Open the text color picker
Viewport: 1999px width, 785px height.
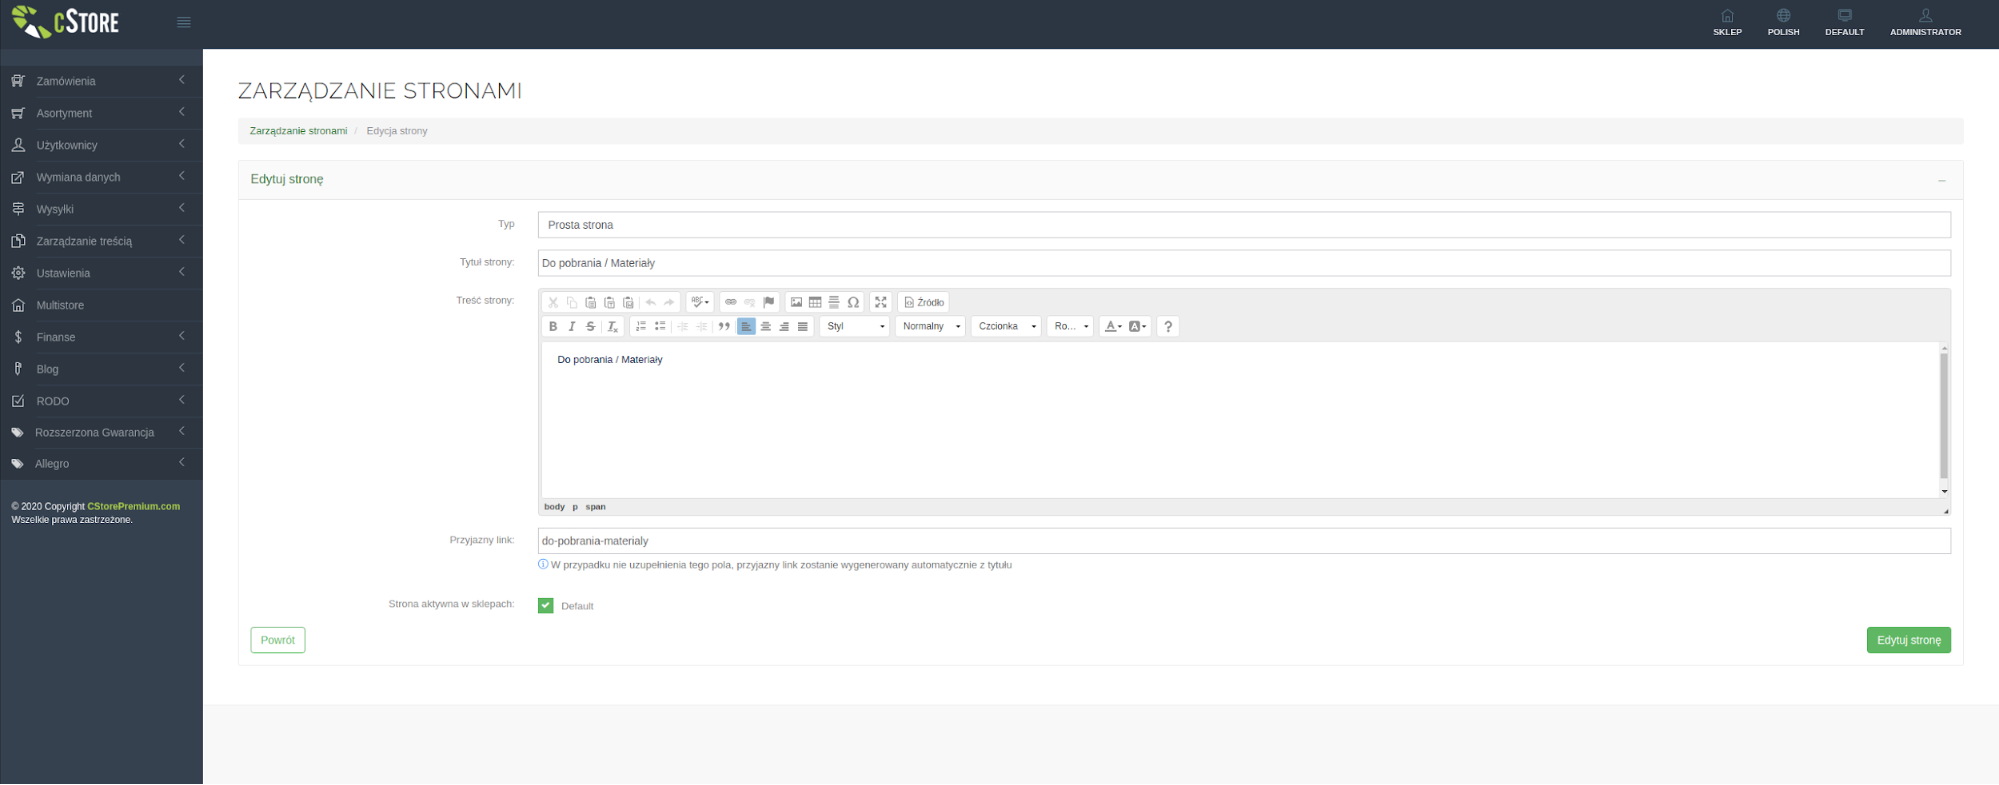tap(1112, 326)
